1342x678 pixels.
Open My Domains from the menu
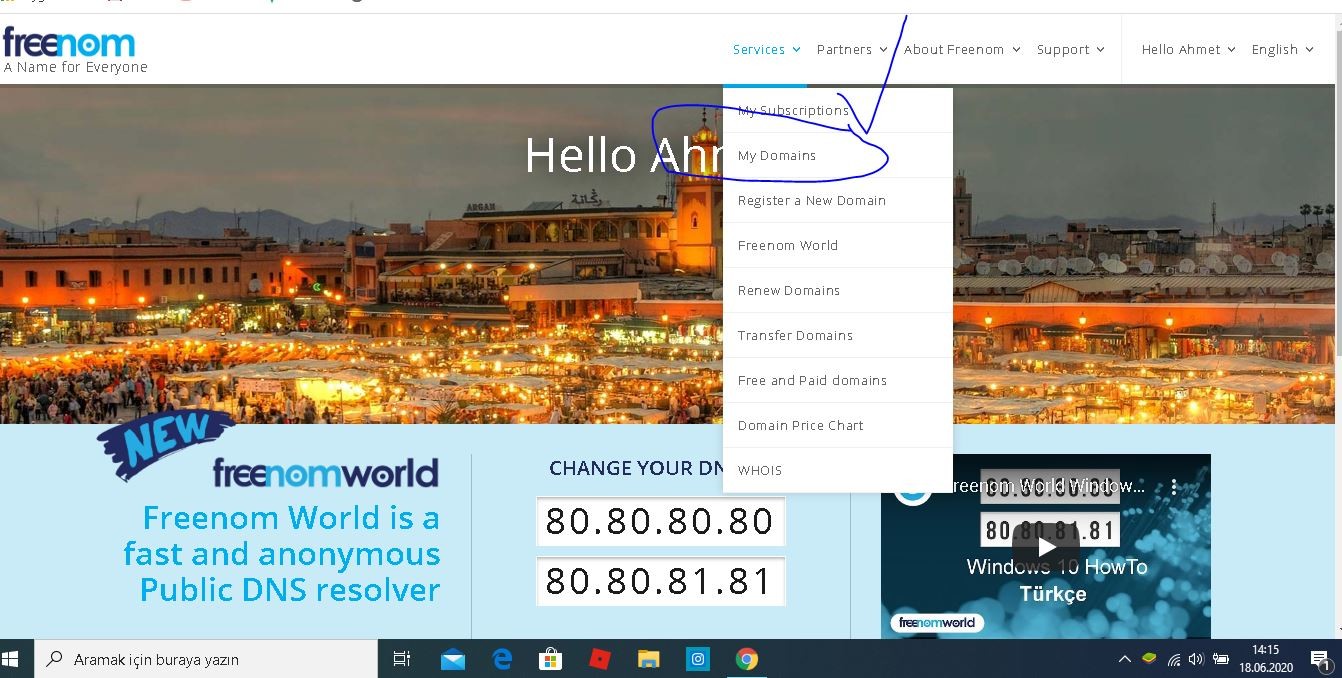click(838, 155)
